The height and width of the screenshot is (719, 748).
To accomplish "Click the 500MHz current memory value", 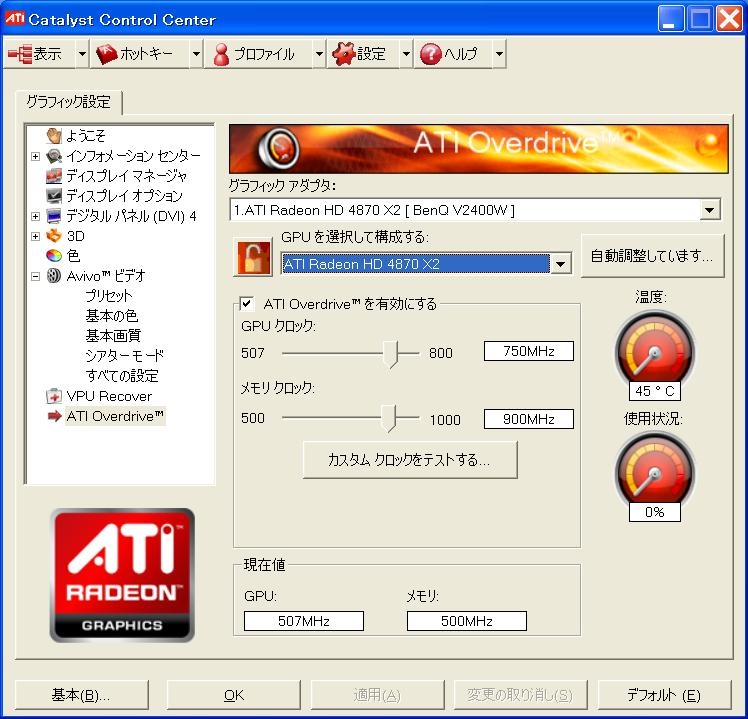I will [467, 621].
